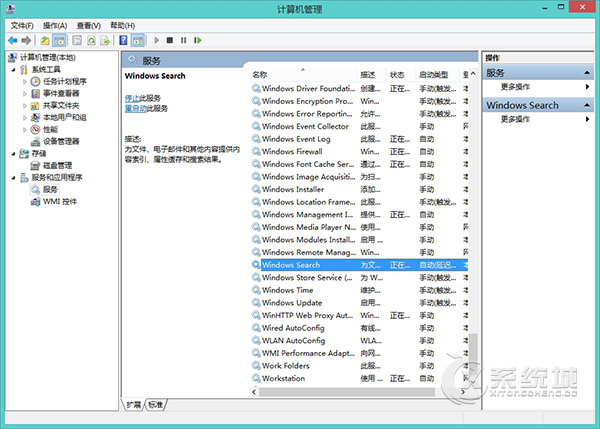
Task: Select 事件查看器 in the tree
Action: tap(61, 93)
